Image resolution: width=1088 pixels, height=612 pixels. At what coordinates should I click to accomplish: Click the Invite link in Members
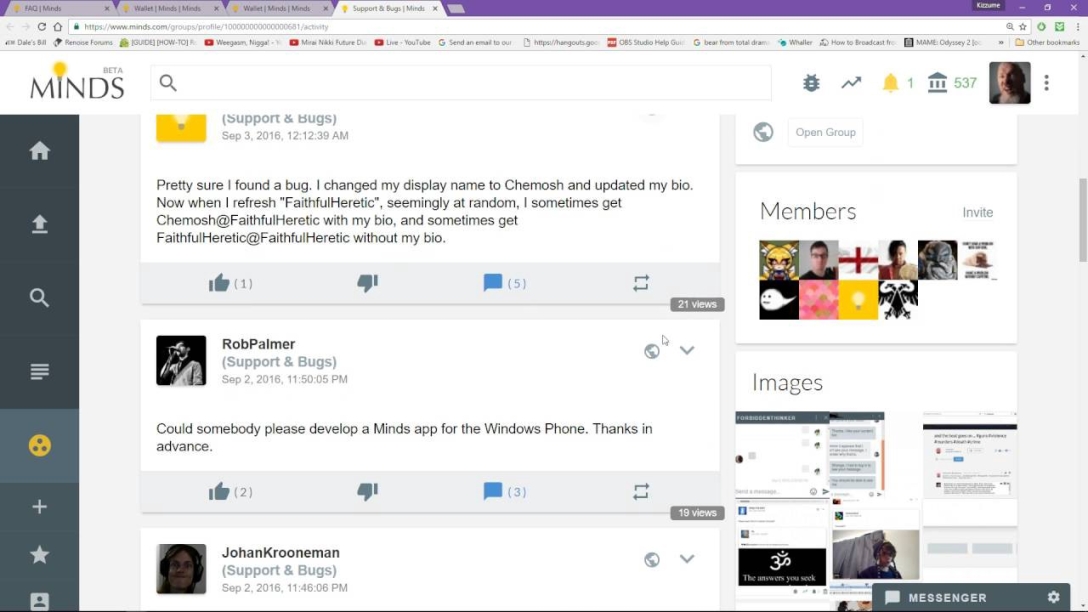(x=977, y=212)
